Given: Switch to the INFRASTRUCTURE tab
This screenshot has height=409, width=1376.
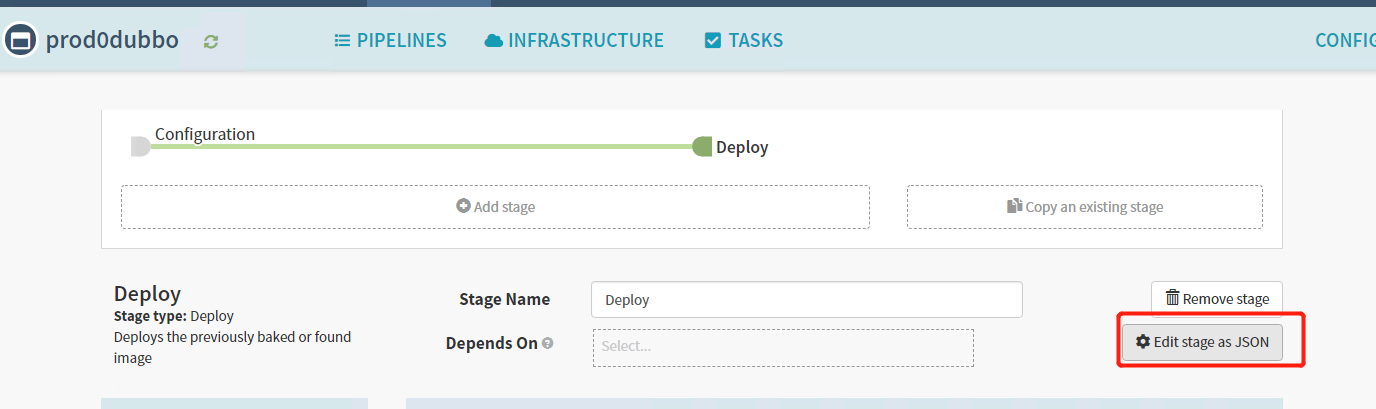Looking at the screenshot, I should [585, 41].
